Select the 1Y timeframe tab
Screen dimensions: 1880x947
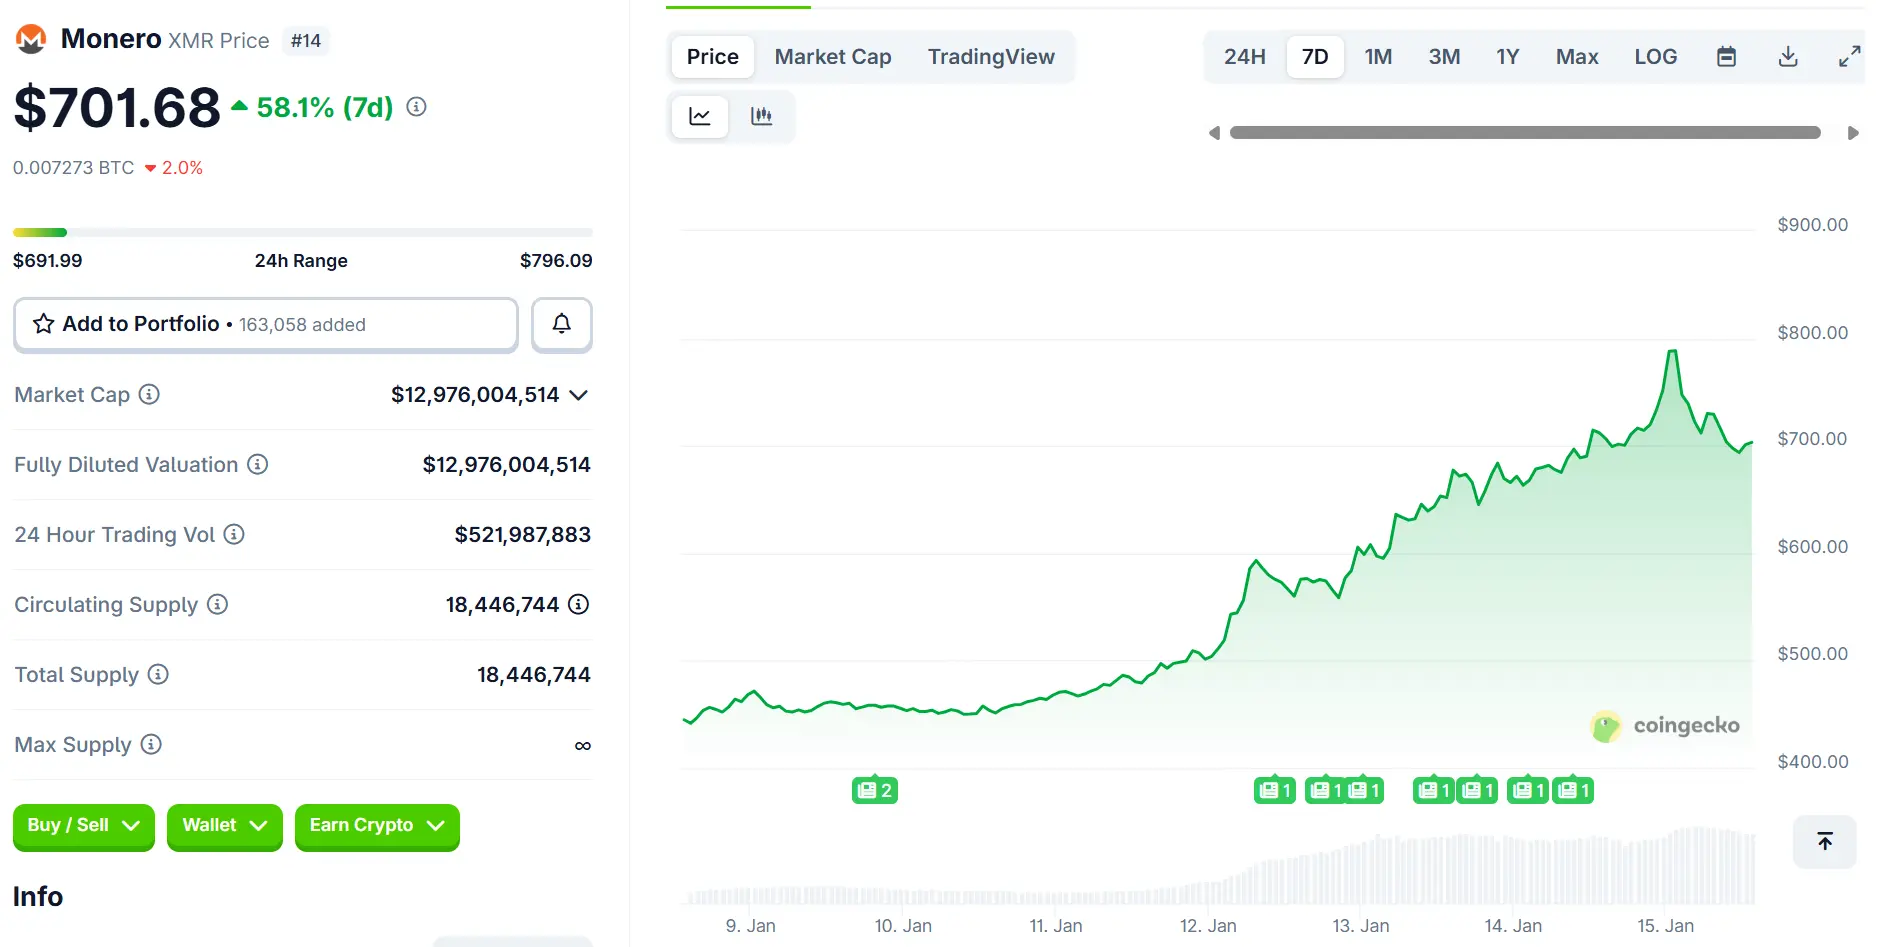point(1508,57)
